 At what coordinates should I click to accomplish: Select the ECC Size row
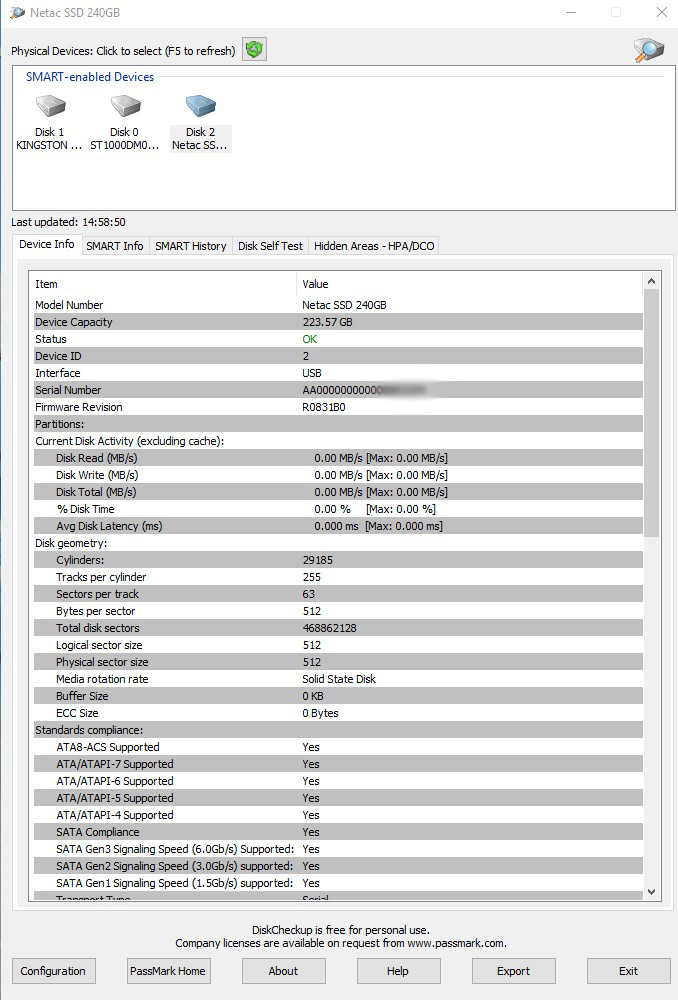pos(336,713)
